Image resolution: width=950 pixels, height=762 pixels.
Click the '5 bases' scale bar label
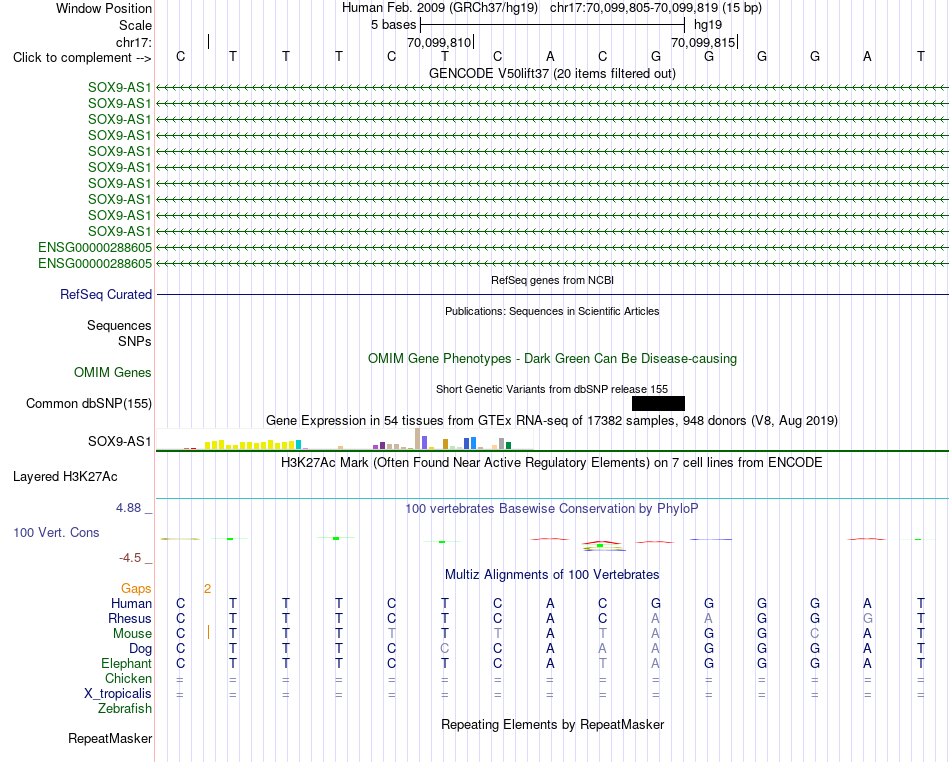(x=394, y=25)
